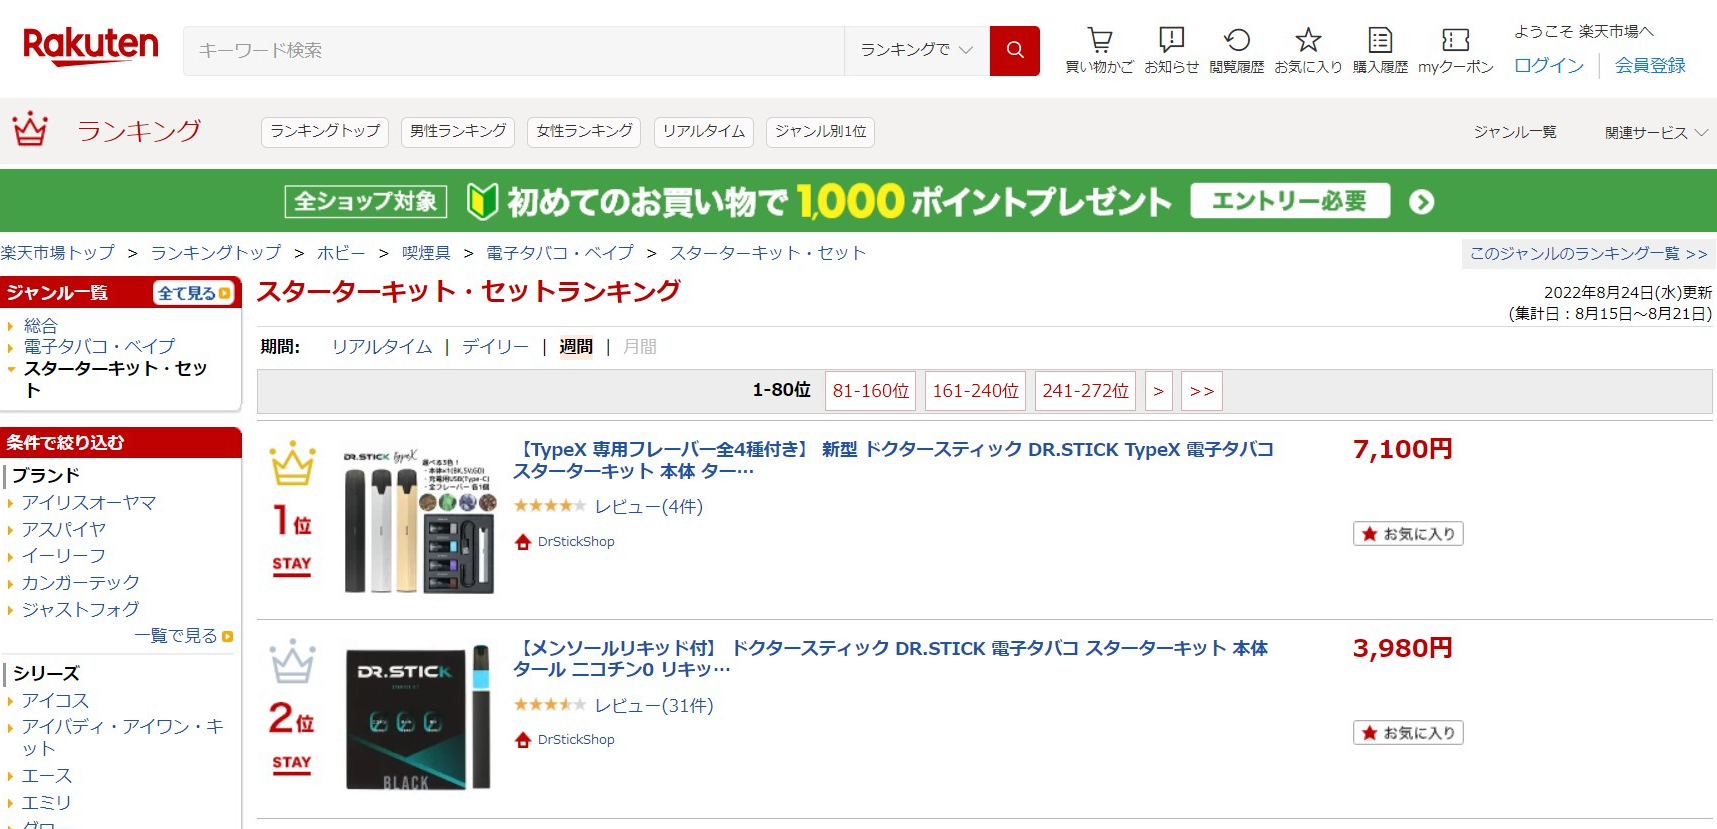This screenshot has height=829, width=1717.
Task: Open the browsing history (閲覧履歴) icon
Action: pos(1237,40)
